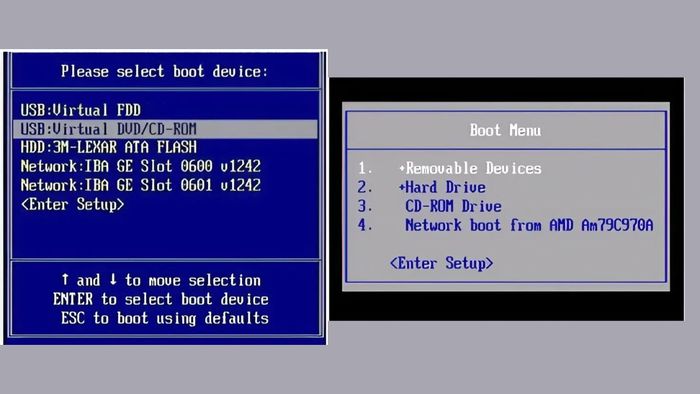Select HDD:3M-LEXAR ATA FLASH entry
The height and width of the screenshot is (394, 700).
pos(108,147)
